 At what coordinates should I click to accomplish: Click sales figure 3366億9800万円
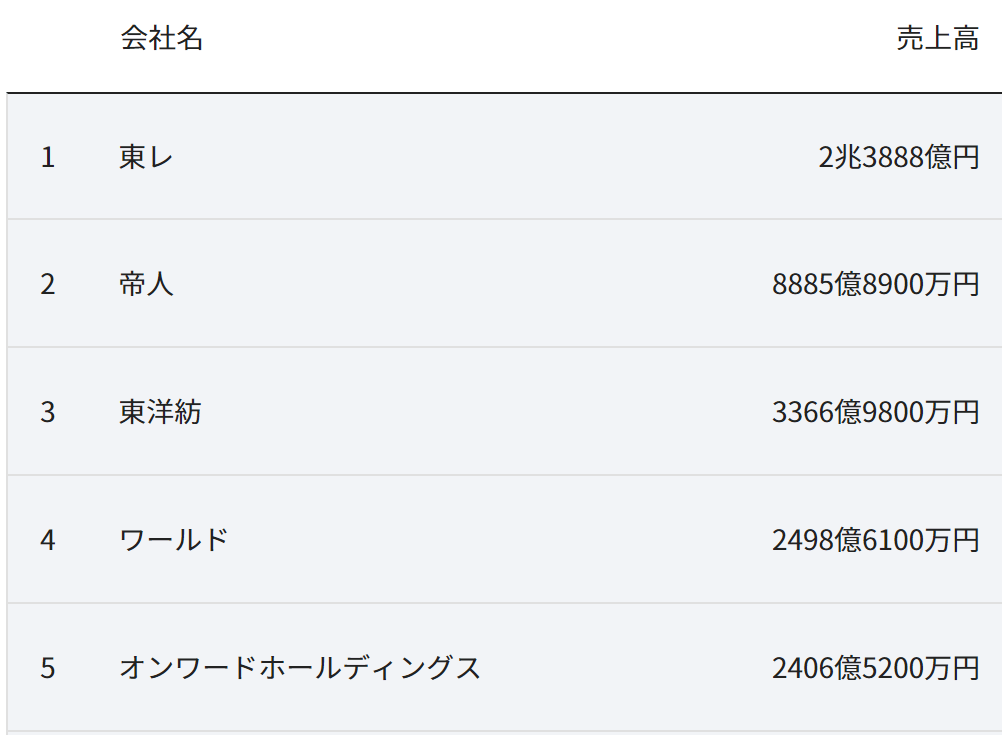coord(875,412)
